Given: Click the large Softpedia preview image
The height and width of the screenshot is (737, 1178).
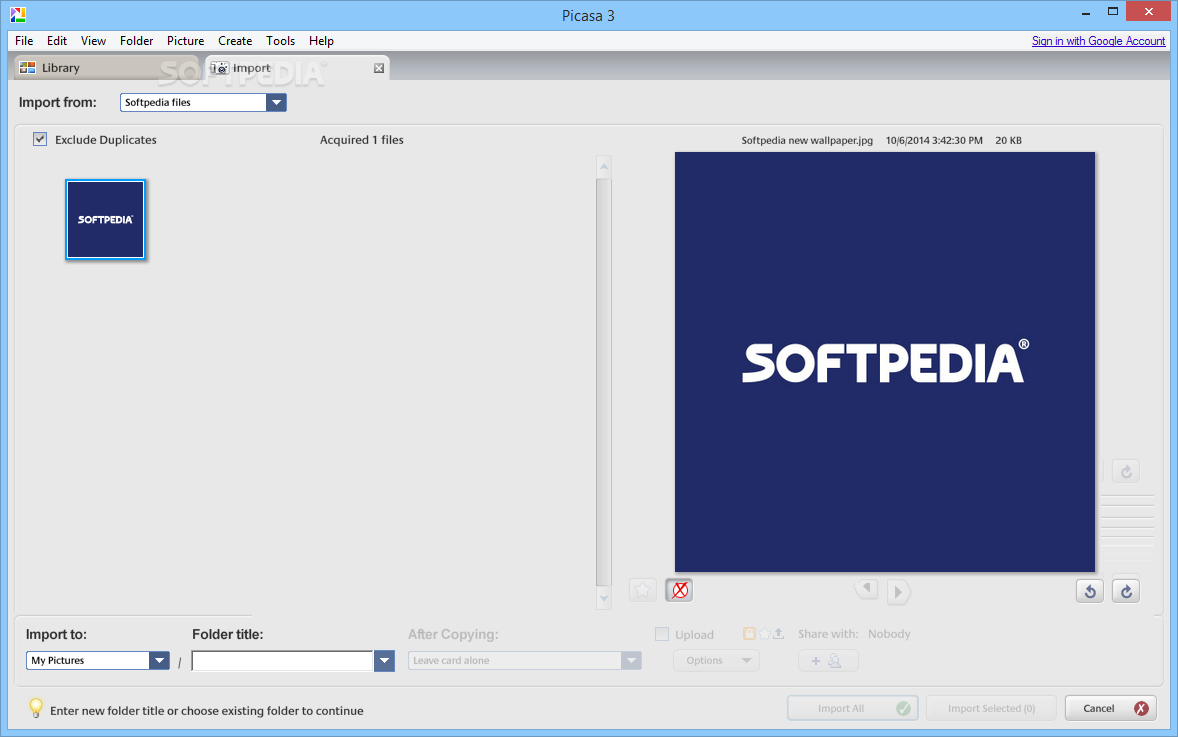Looking at the screenshot, I should (x=885, y=362).
